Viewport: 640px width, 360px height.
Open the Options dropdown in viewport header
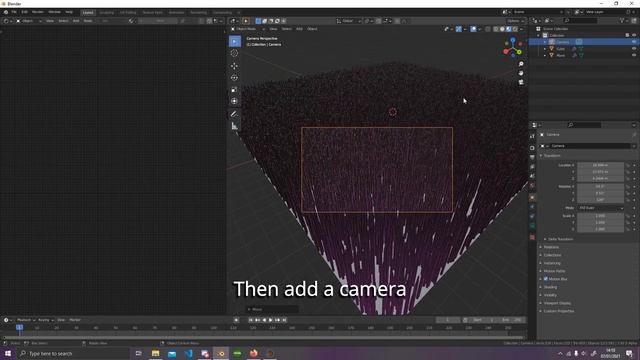[x=515, y=21]
